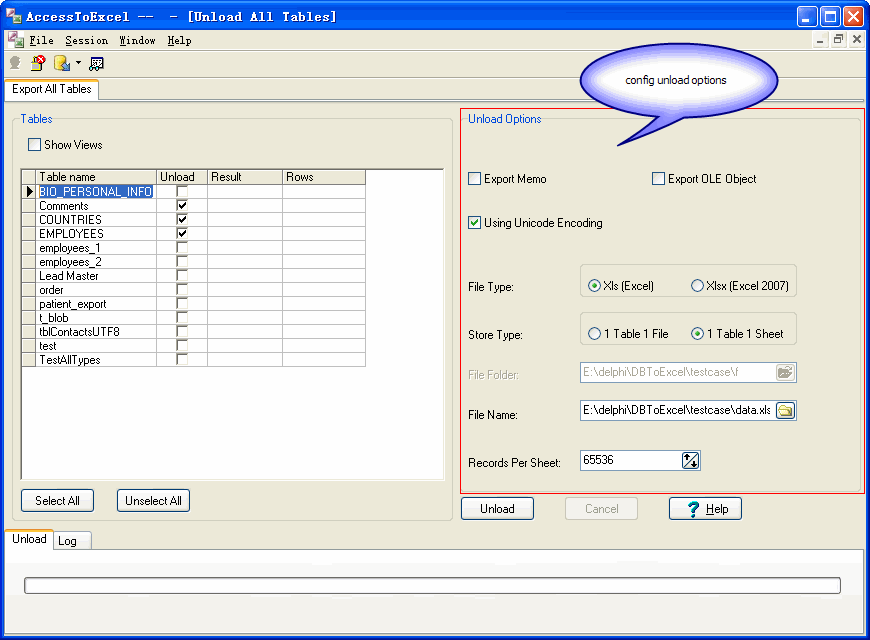Open the Help menu

point(179,41)
